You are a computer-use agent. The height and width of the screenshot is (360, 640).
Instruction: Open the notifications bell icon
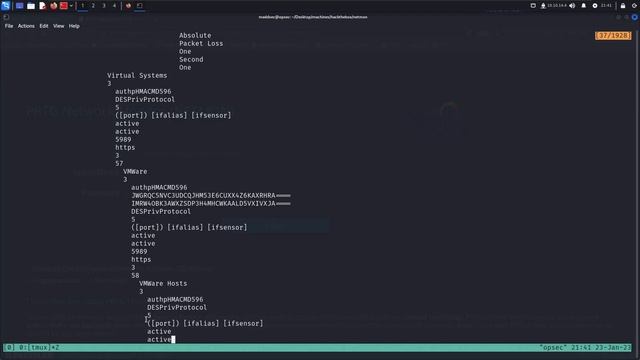pos(584,6)
